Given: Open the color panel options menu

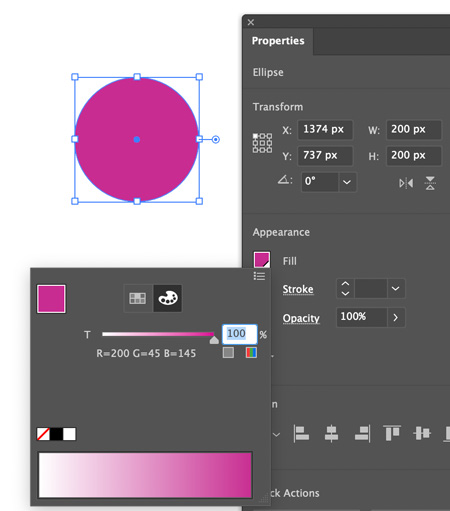Looking at the screenshot, I should [259, 276].
